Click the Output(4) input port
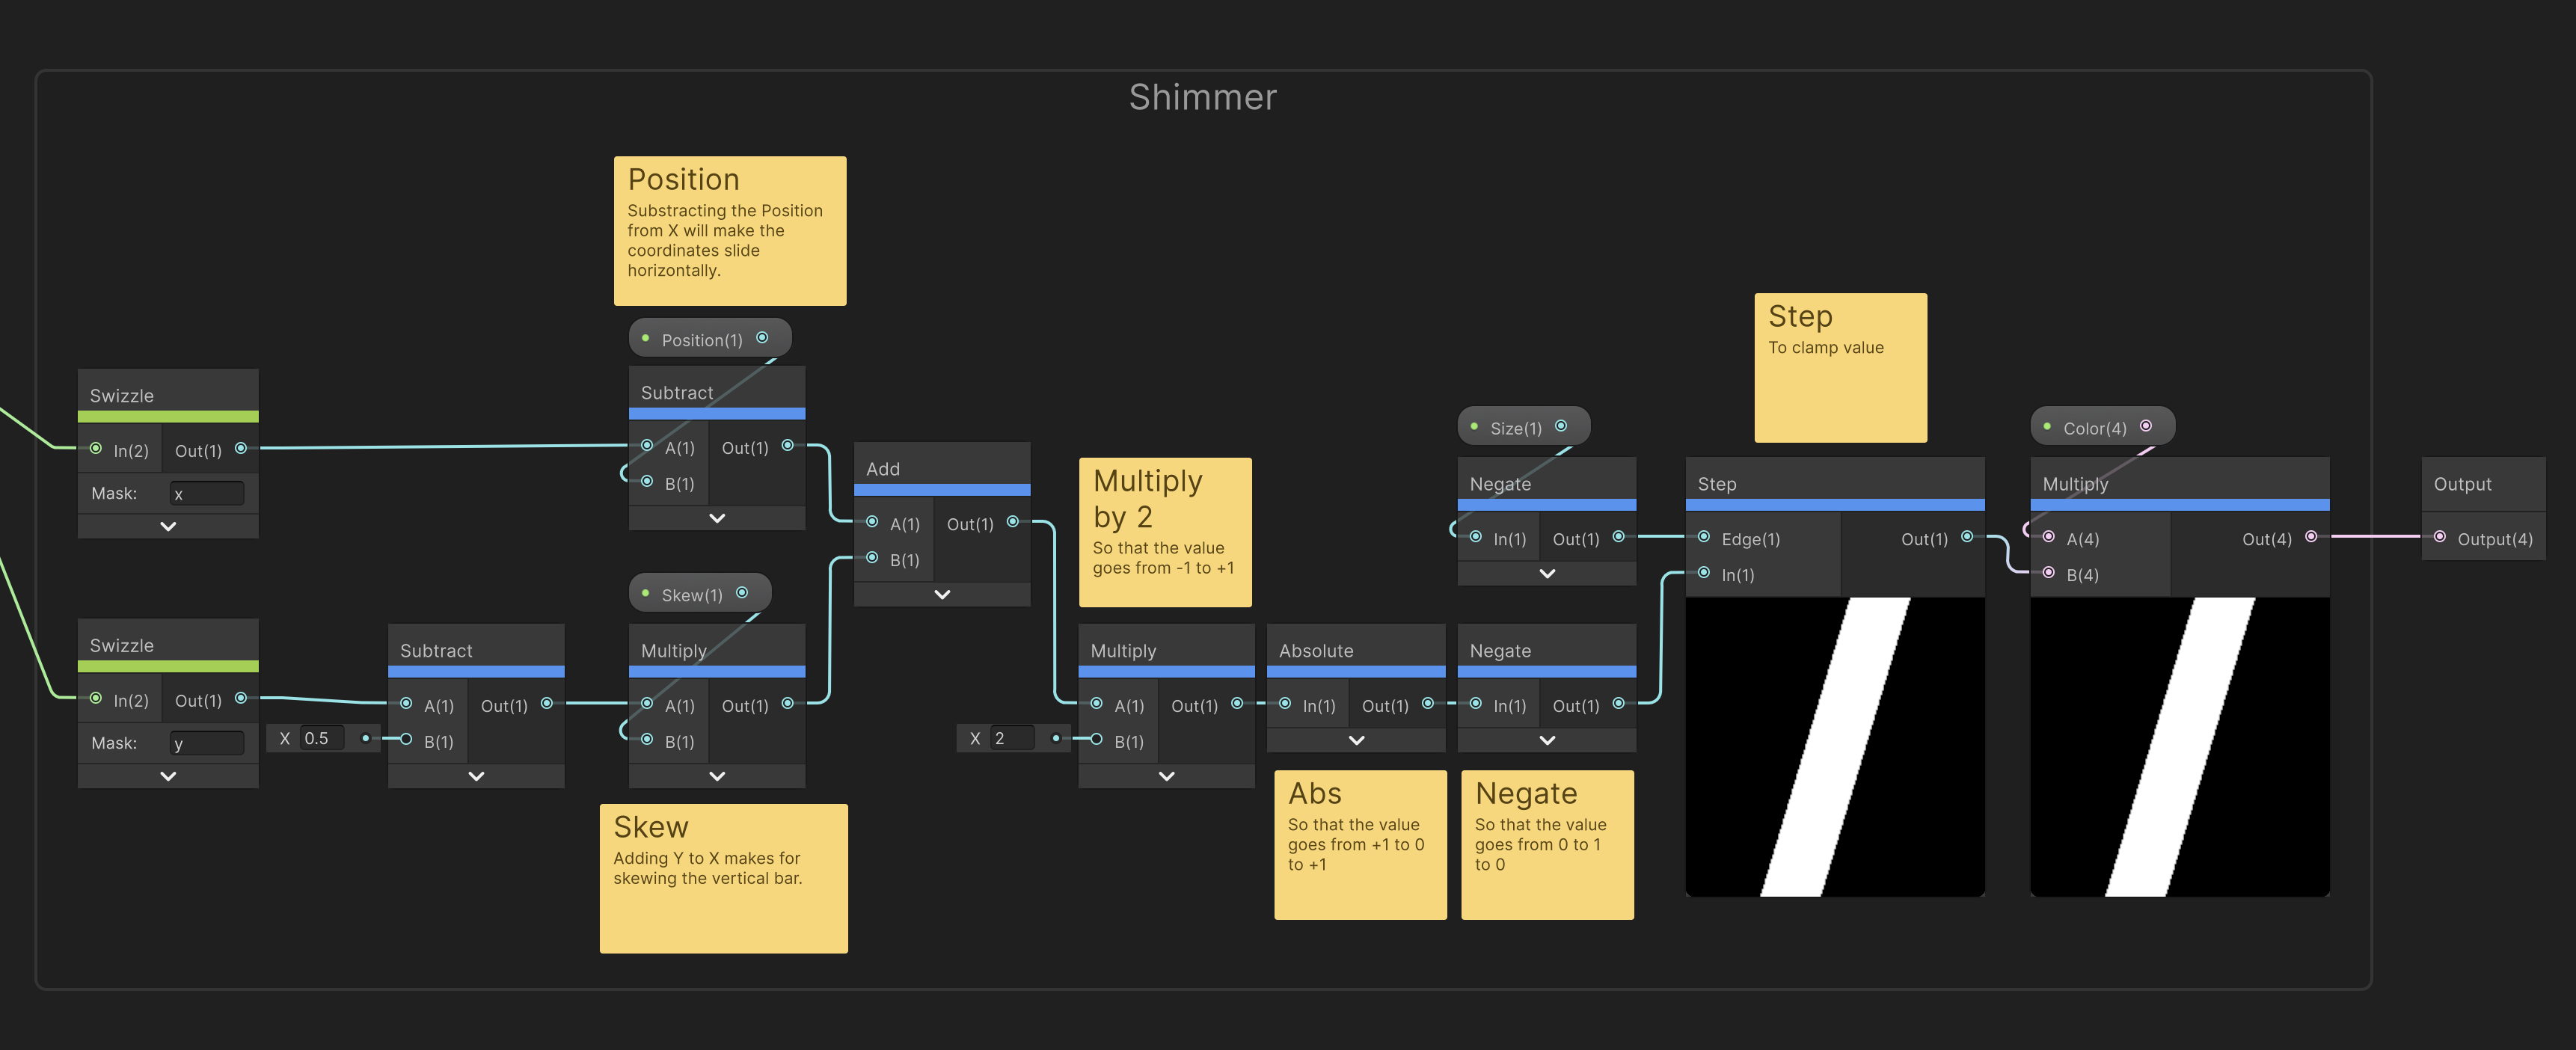 pyautogui.click(x=2440, y=537)
